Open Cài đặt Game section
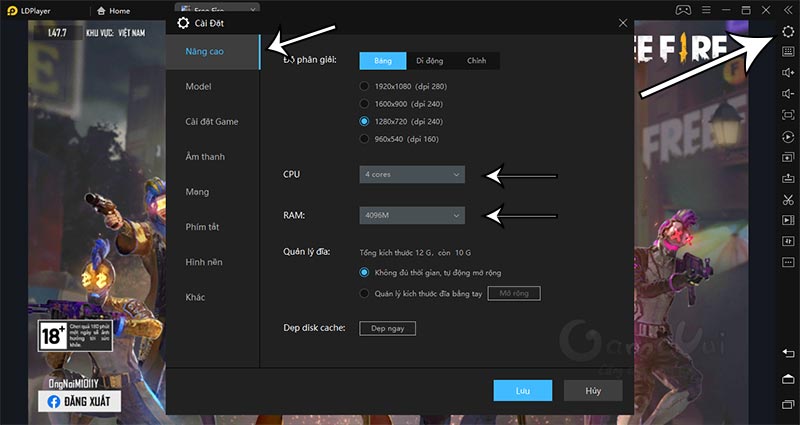The height and width of the screenshot is (425, 800). pyautogui.click(x=213, y=122)
